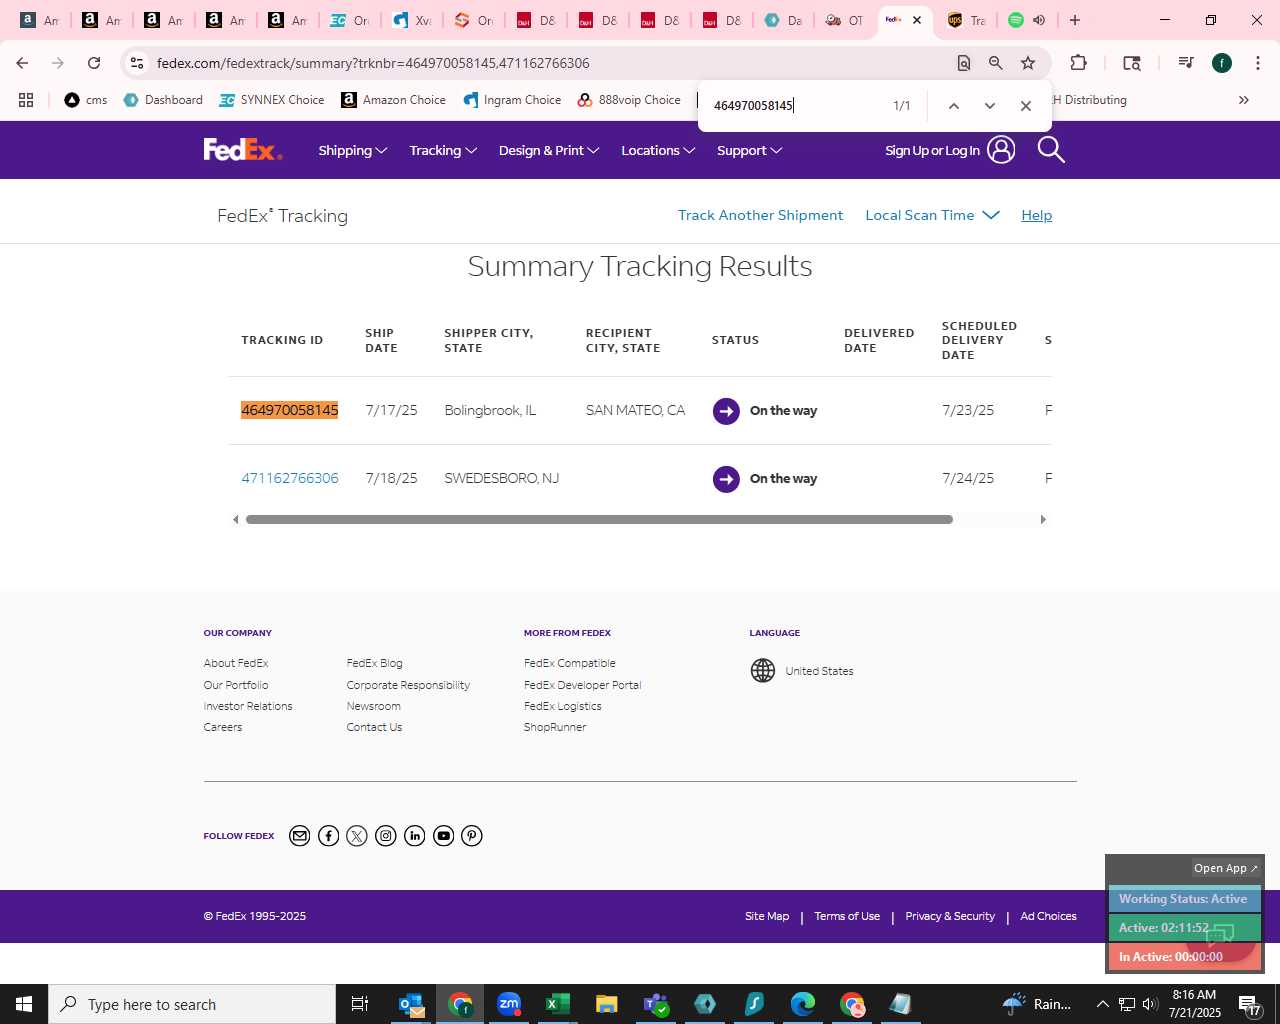Screen dimensions: 1280x1024
Task: Open the Help link
Action: click(x=1036, y=215)
